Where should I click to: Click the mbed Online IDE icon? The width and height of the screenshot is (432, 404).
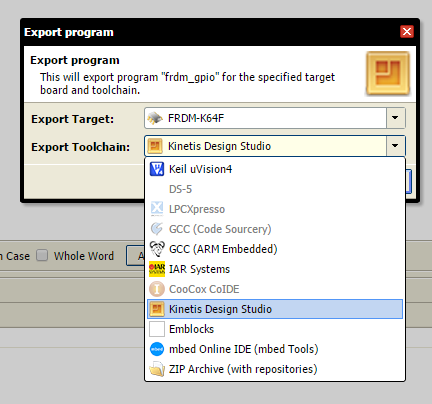click(157, 349)
